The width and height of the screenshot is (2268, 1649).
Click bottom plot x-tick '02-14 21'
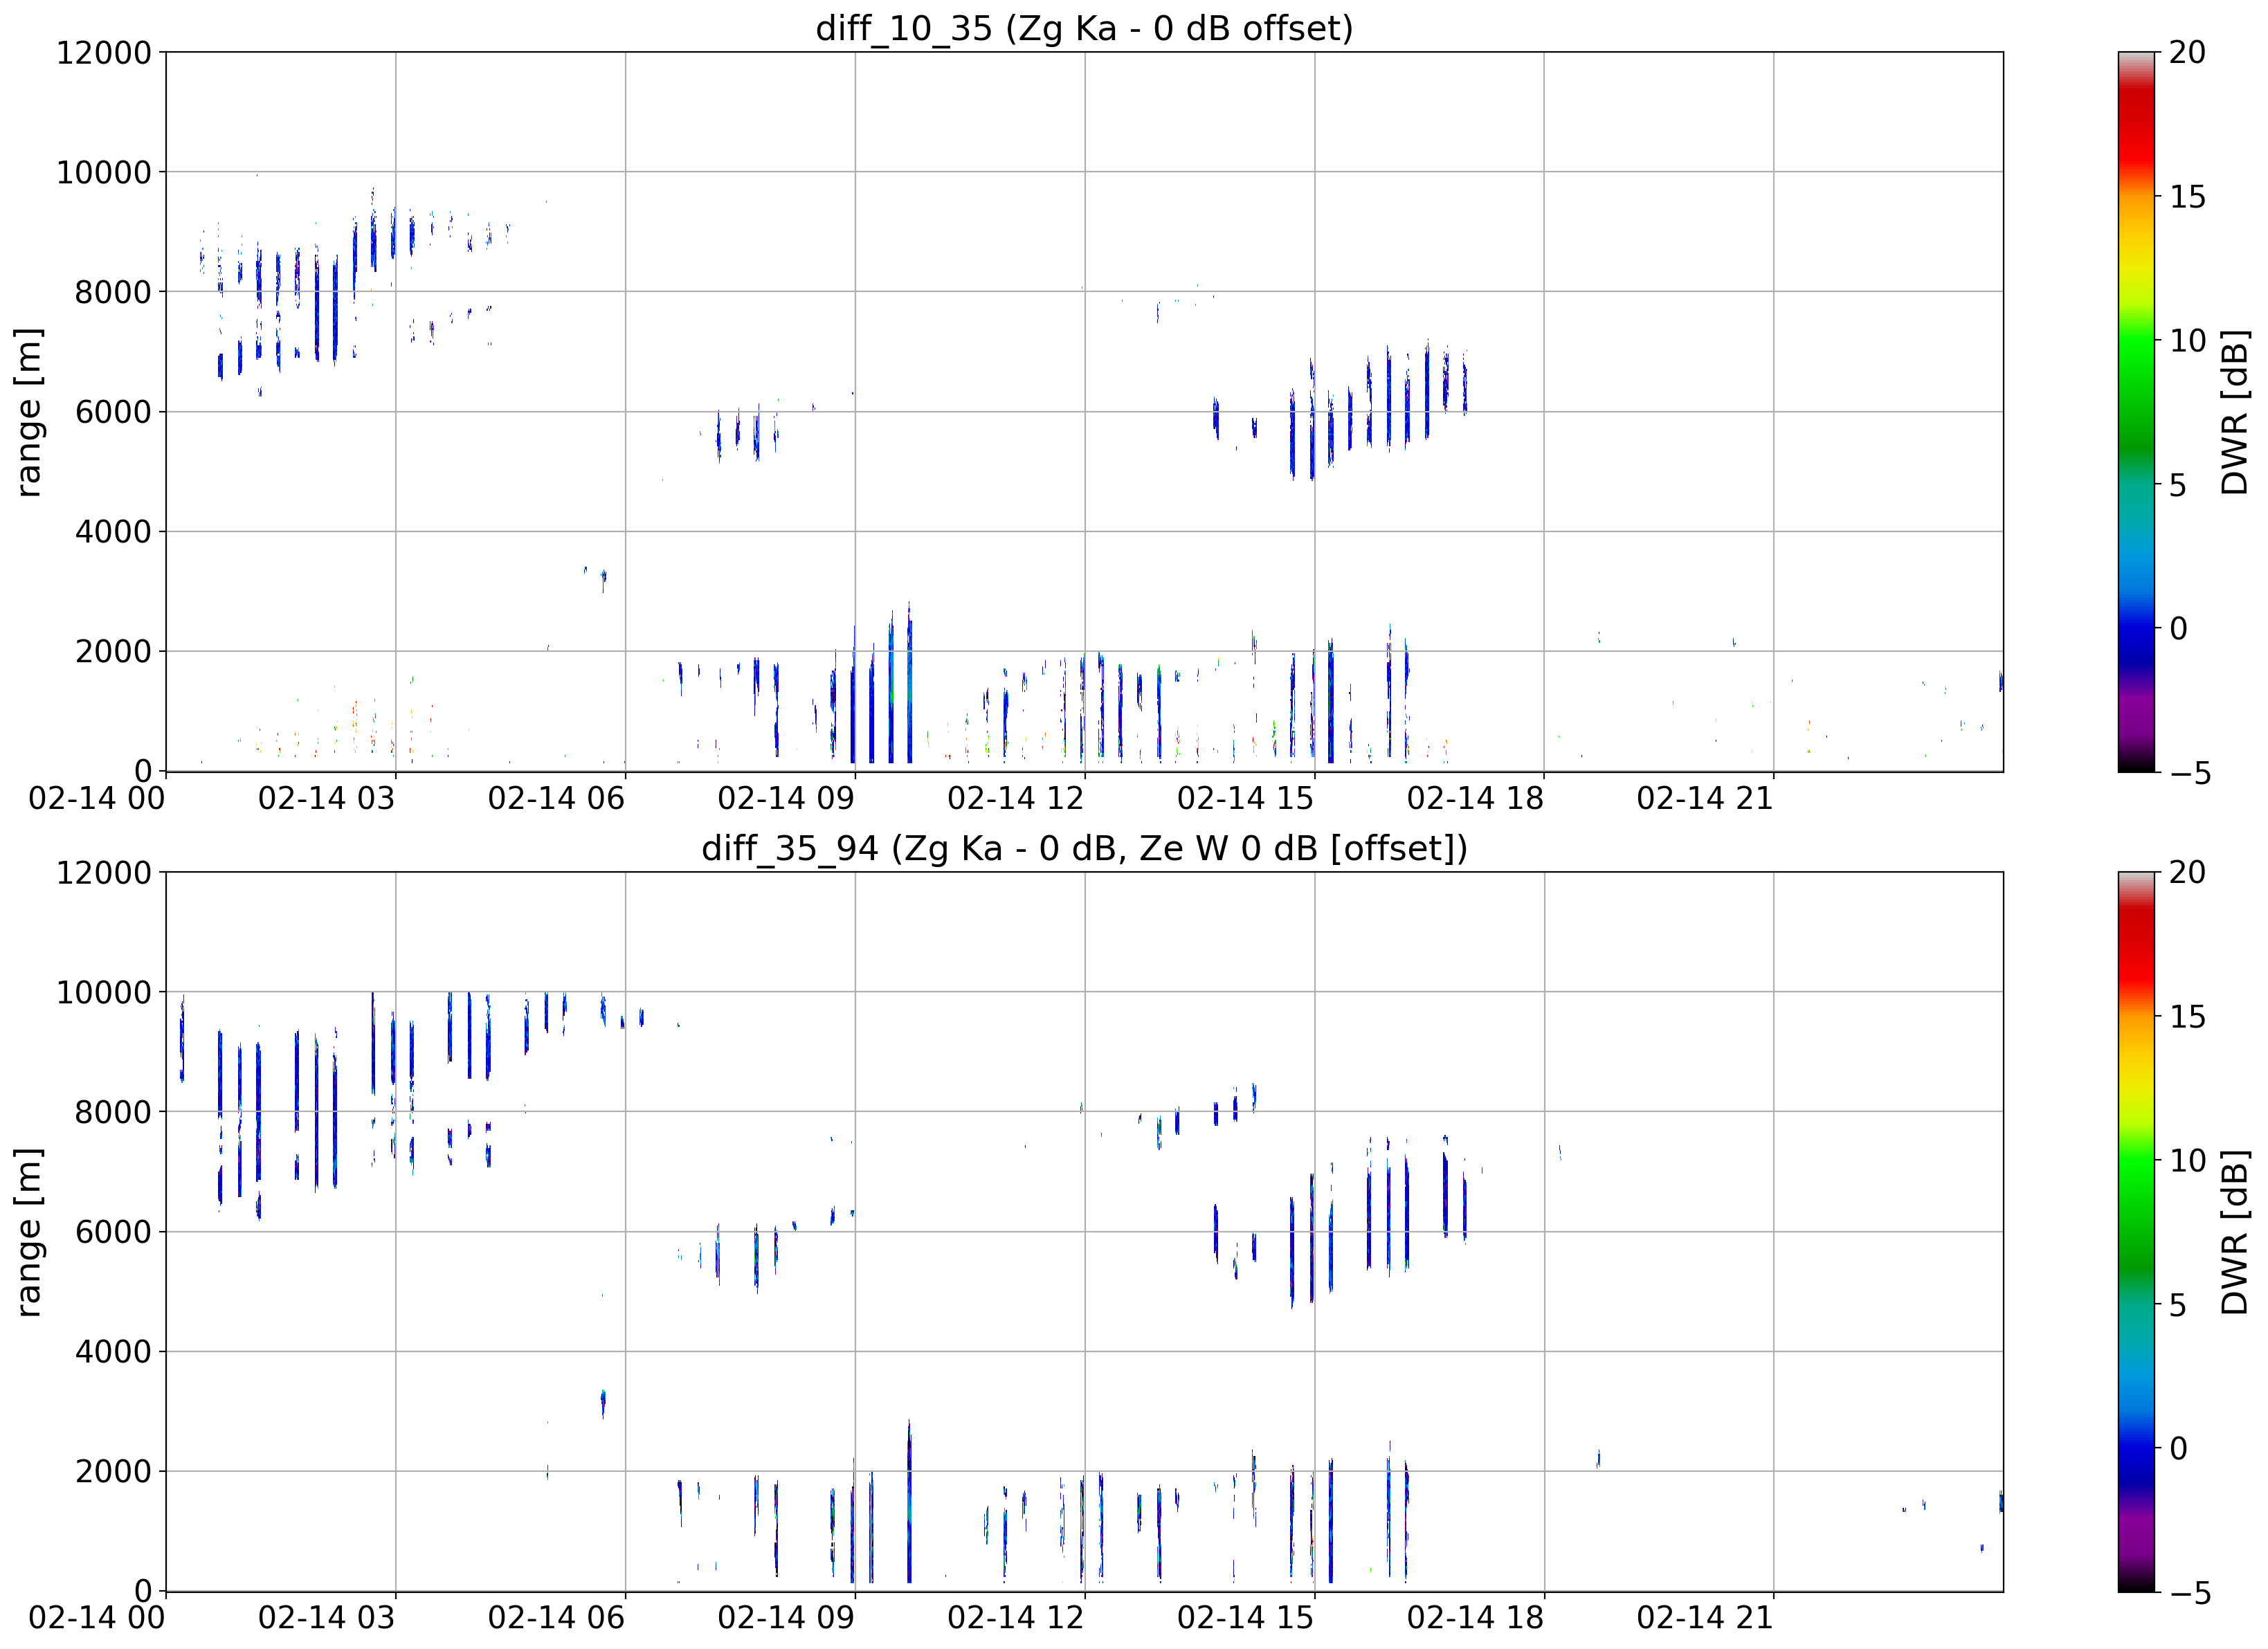coord(1705,1618)
